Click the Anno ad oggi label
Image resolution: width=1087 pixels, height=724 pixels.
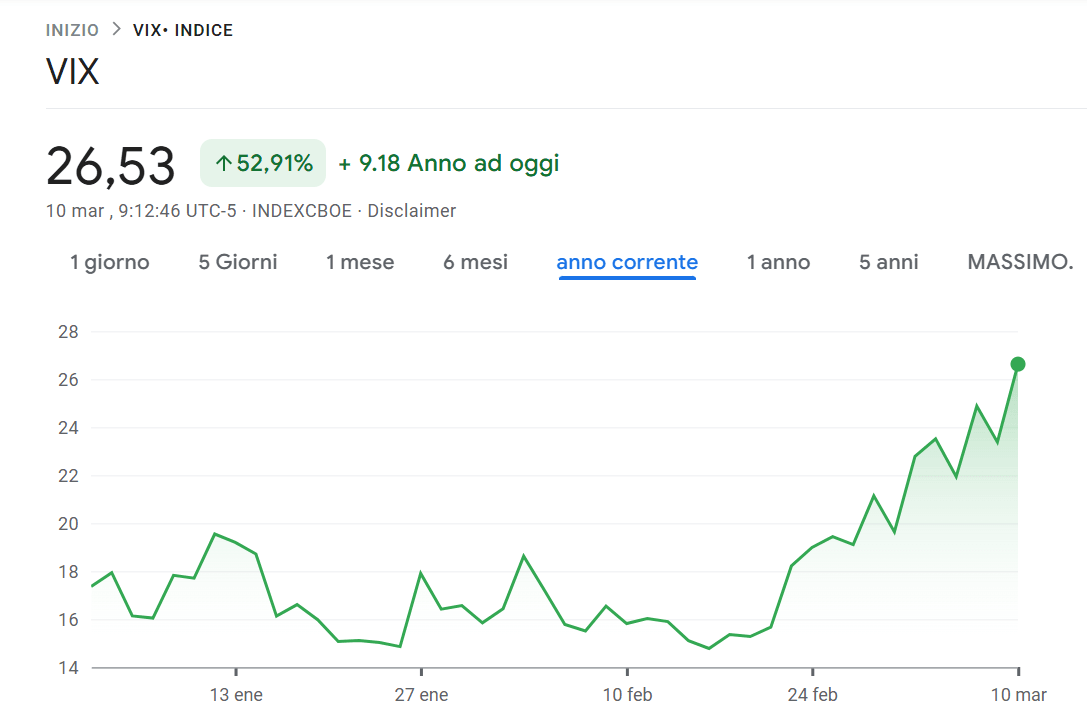485,163
